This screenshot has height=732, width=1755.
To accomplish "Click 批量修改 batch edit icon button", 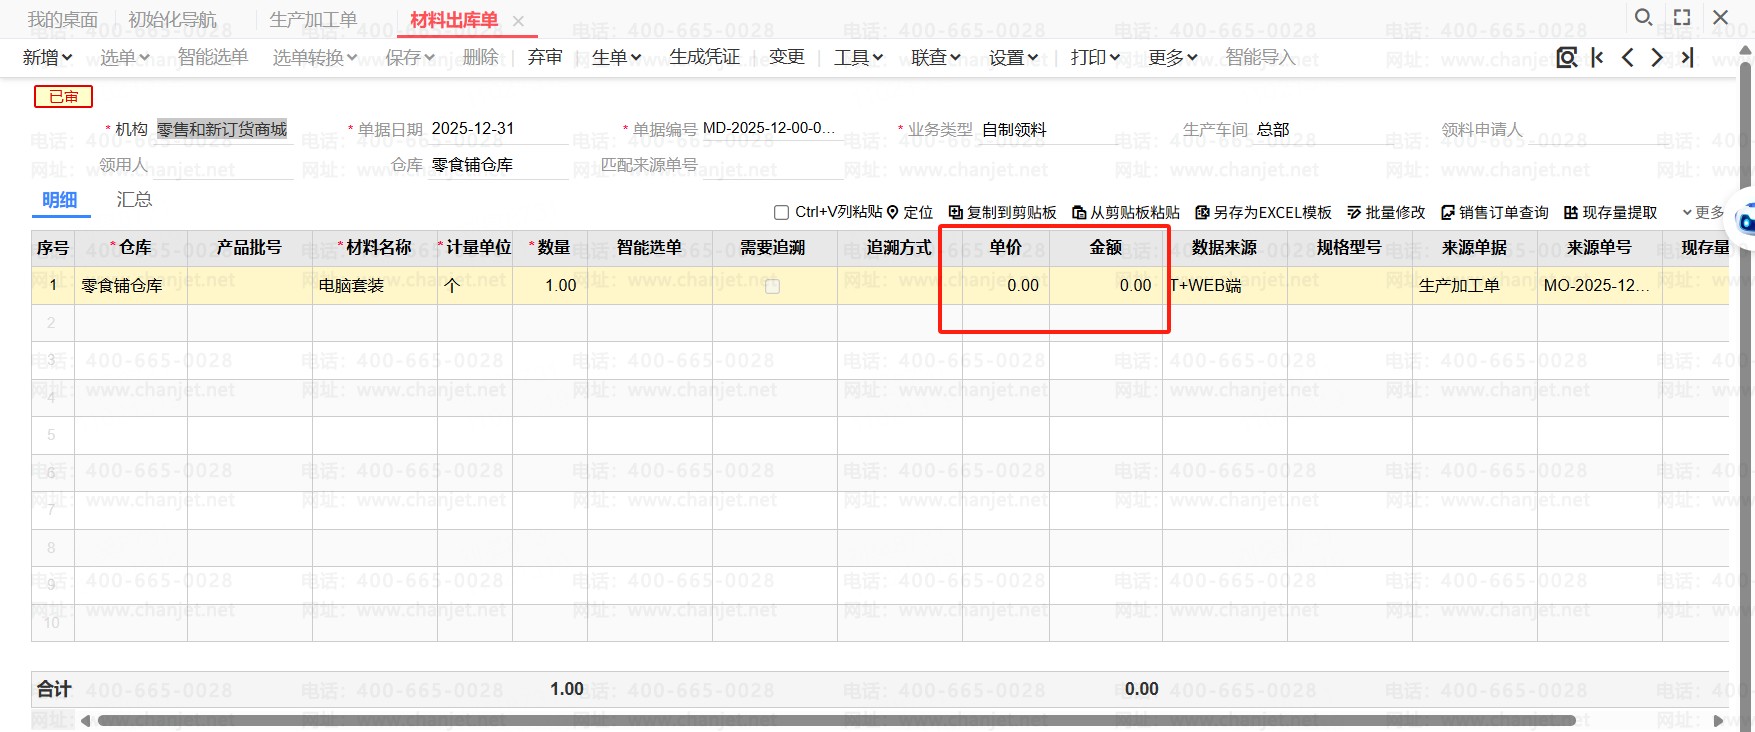I will (x=1386, y=212).
